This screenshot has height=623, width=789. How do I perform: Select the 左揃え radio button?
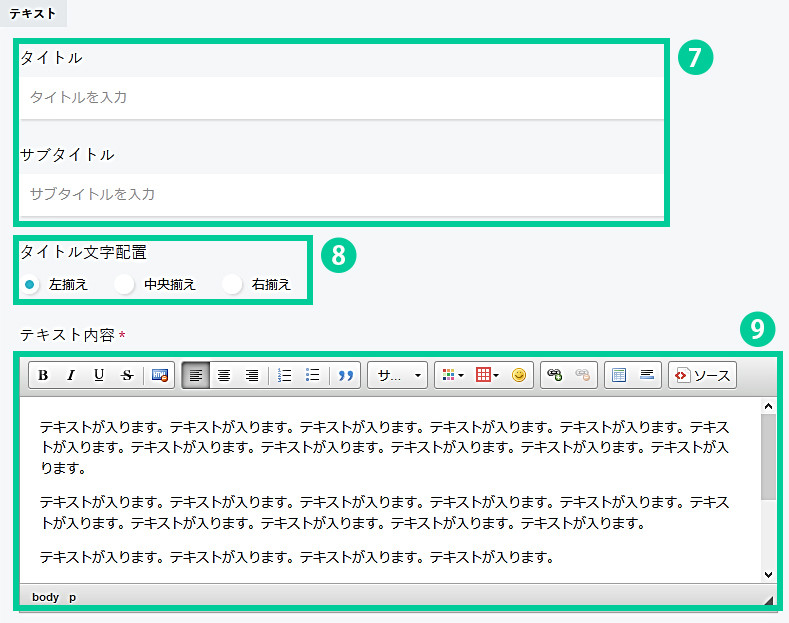[x=30, y=285]
